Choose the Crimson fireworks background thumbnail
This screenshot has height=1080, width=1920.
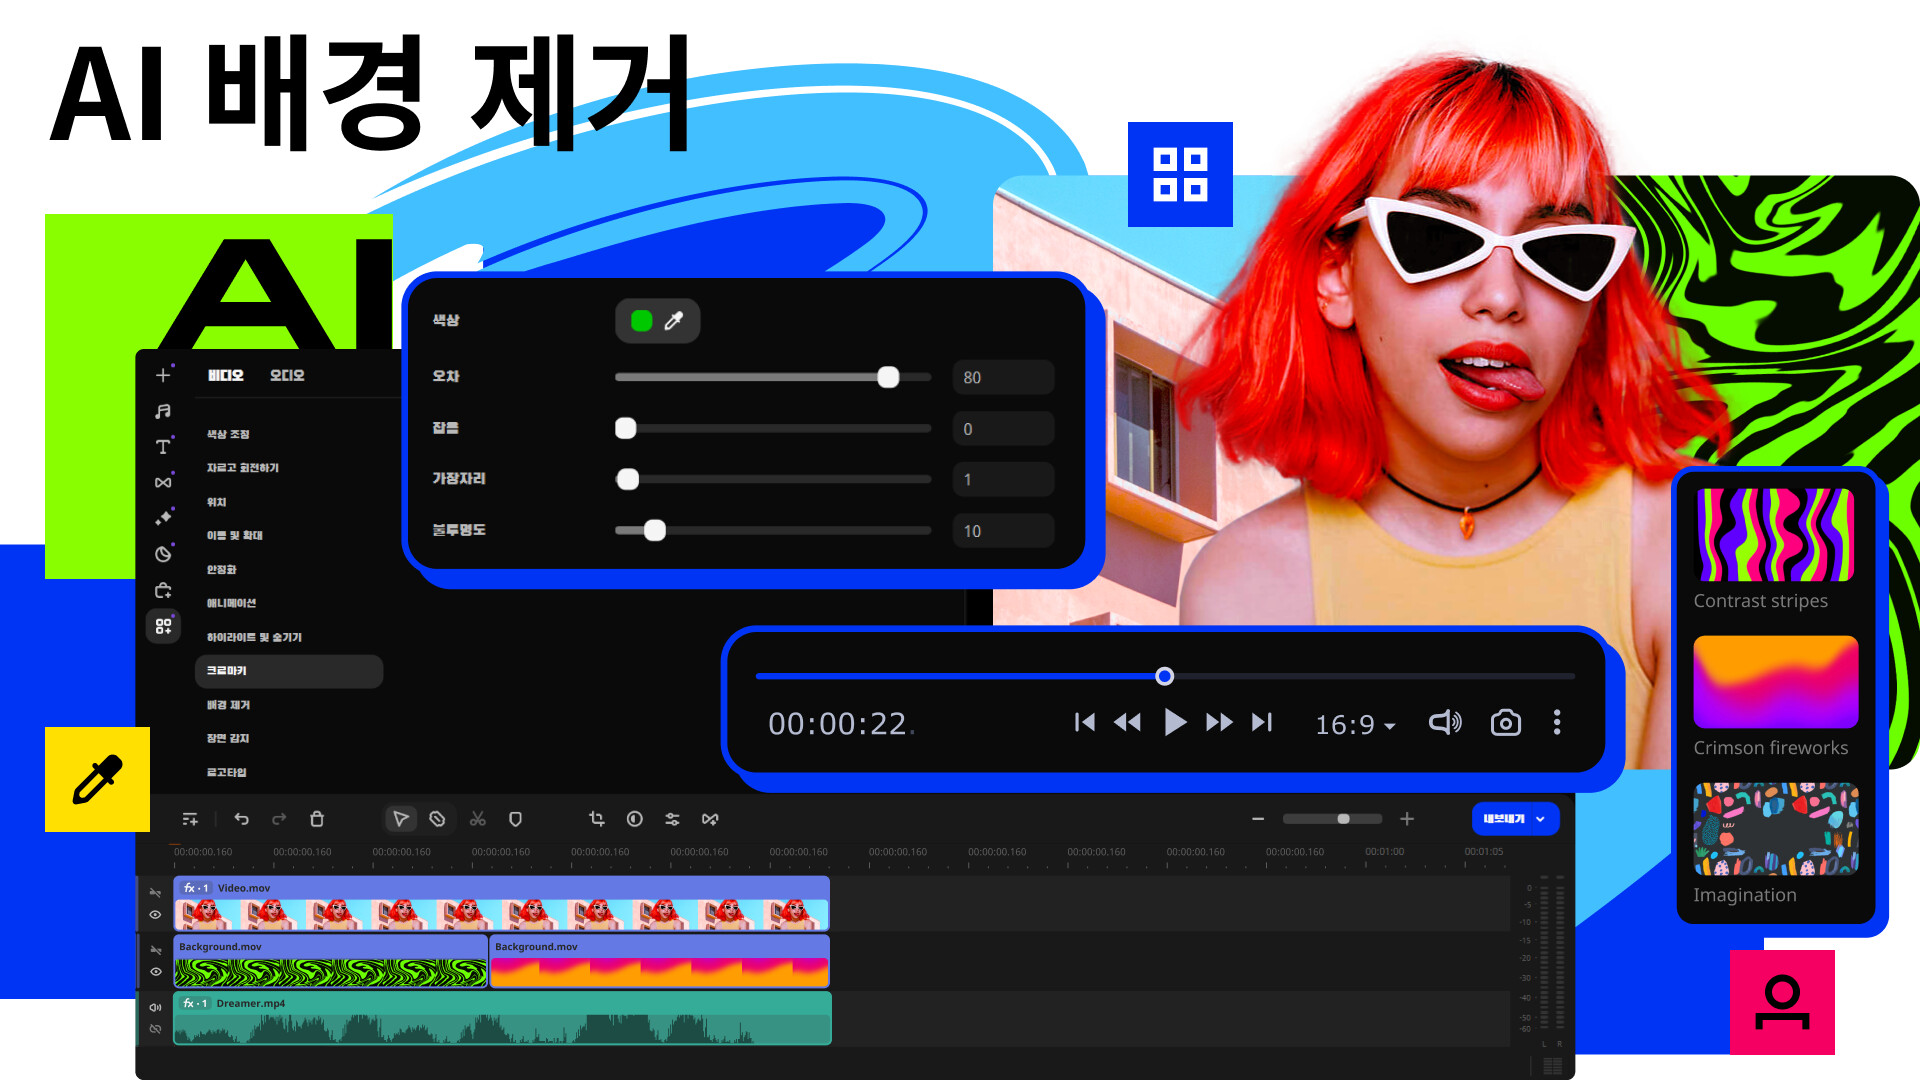1776,682
